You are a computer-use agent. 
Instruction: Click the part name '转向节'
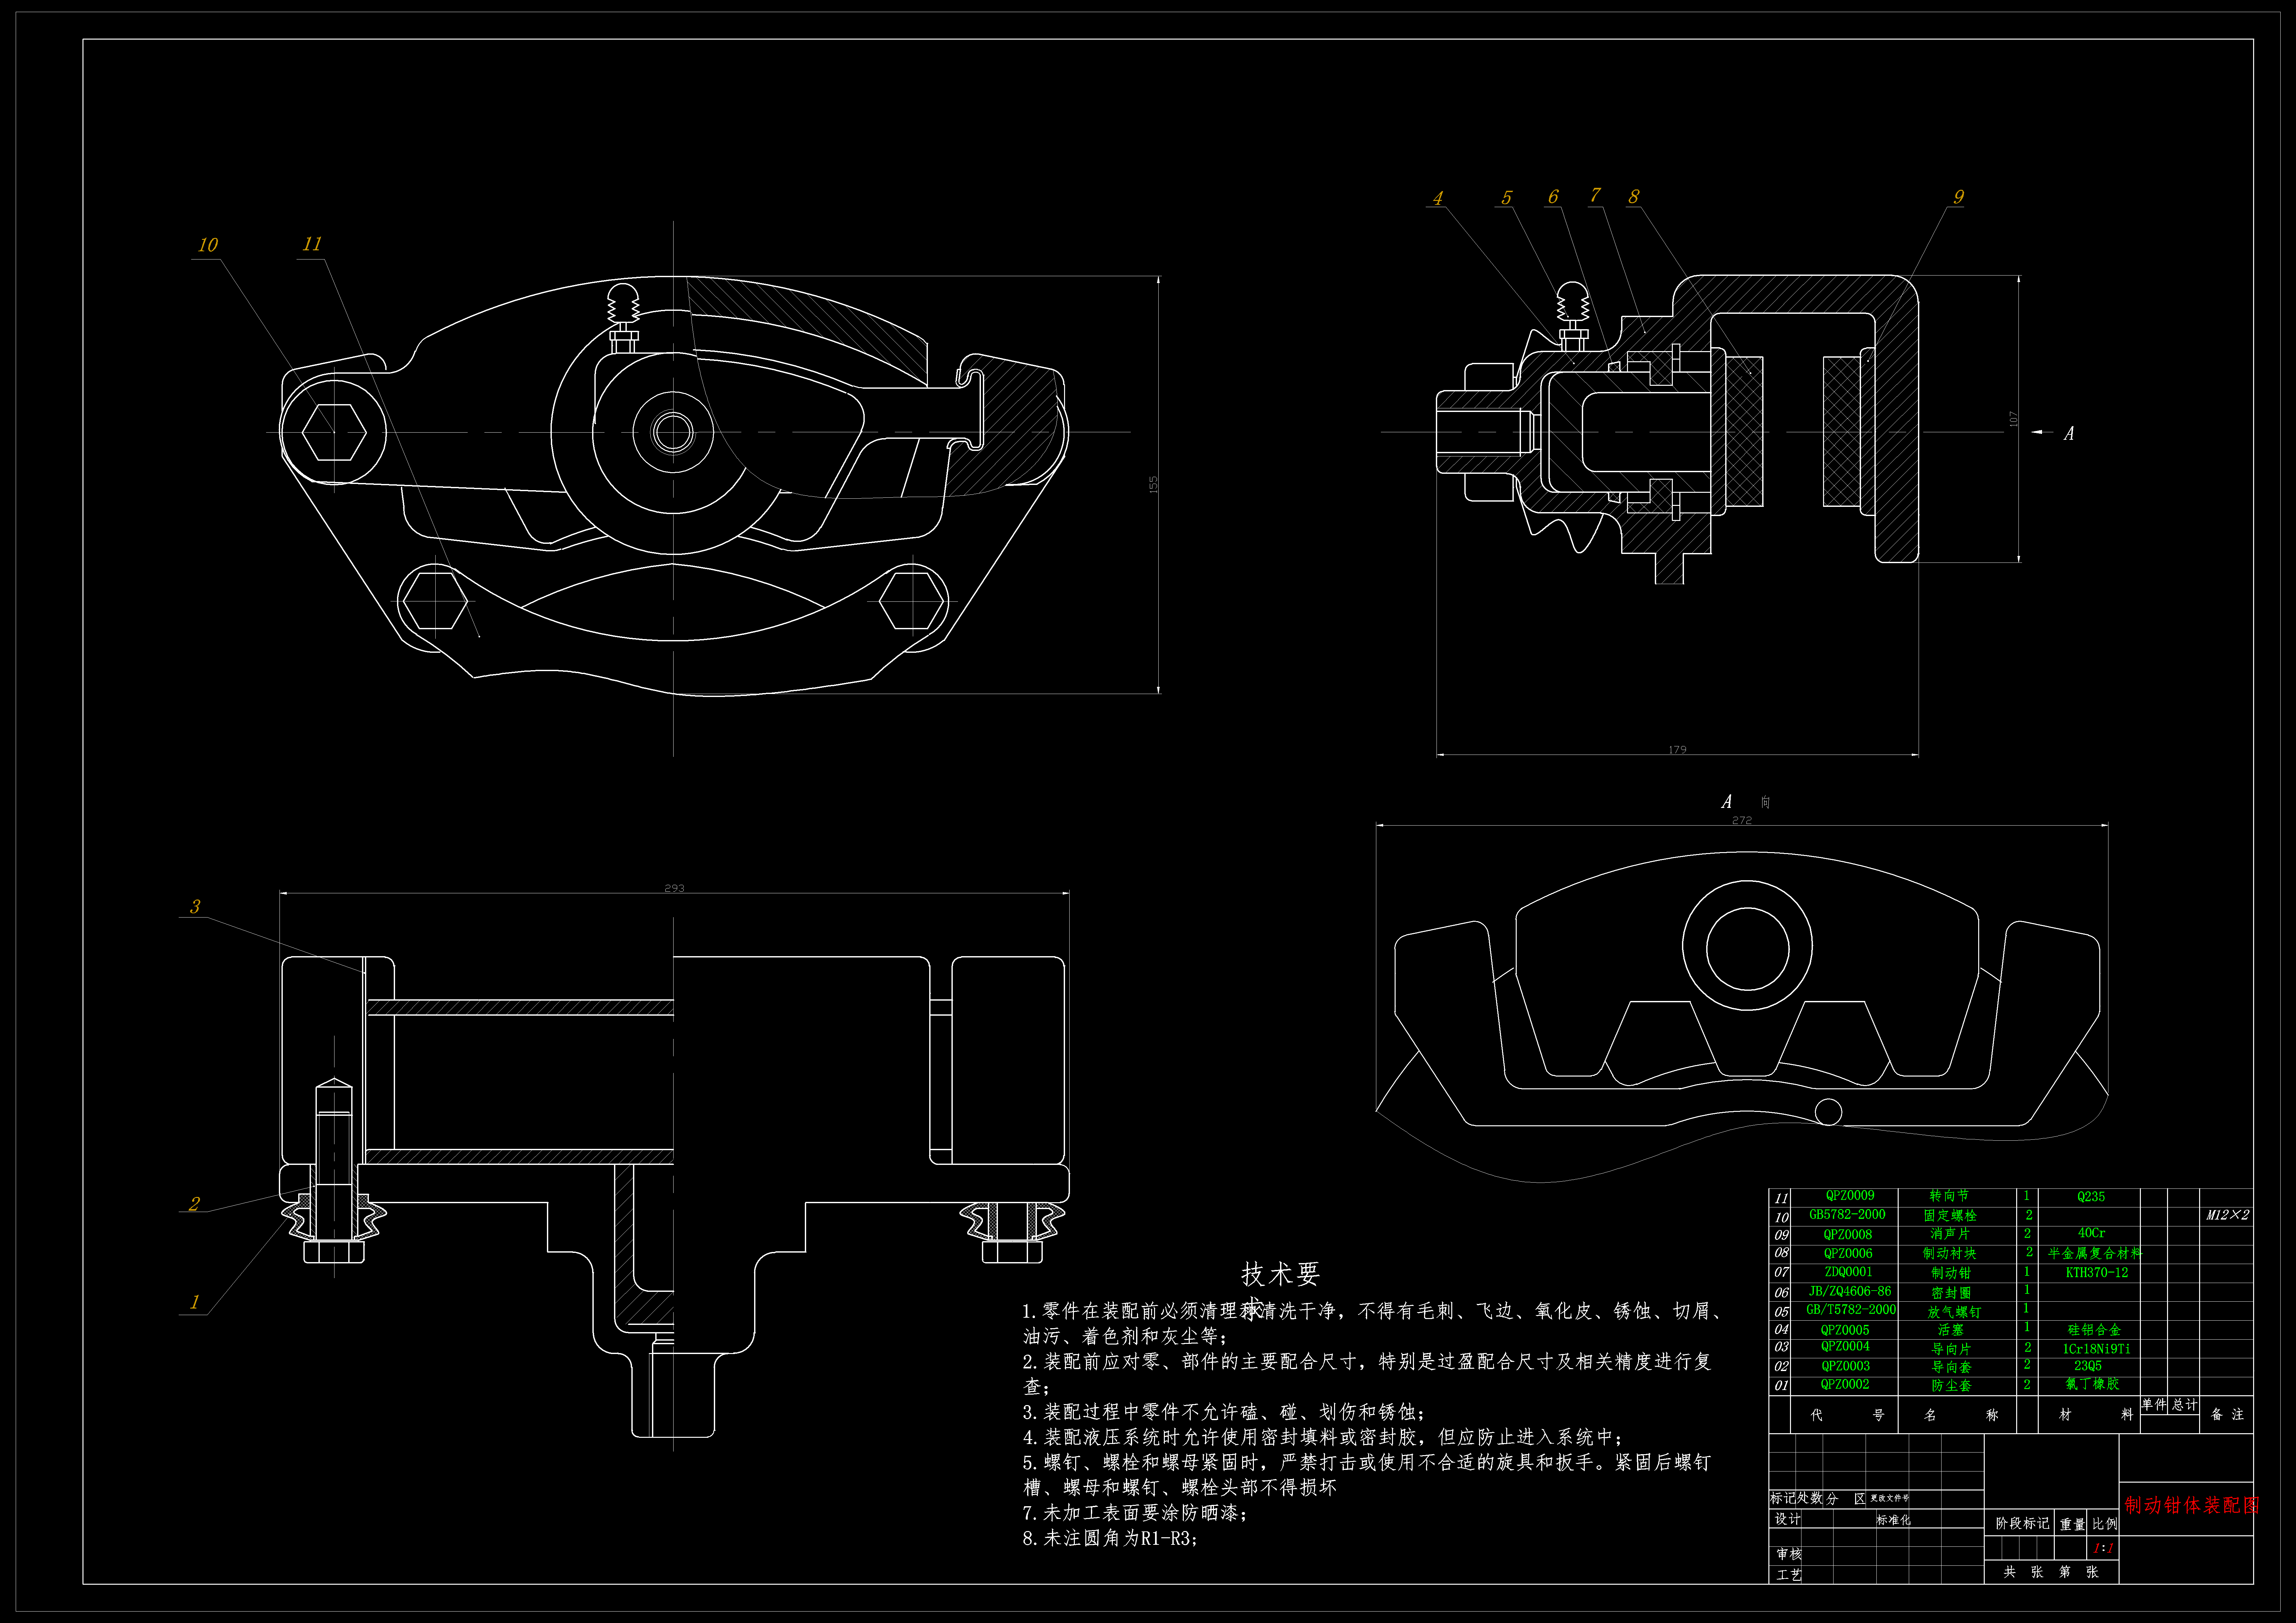[x=1949, y=1196]
